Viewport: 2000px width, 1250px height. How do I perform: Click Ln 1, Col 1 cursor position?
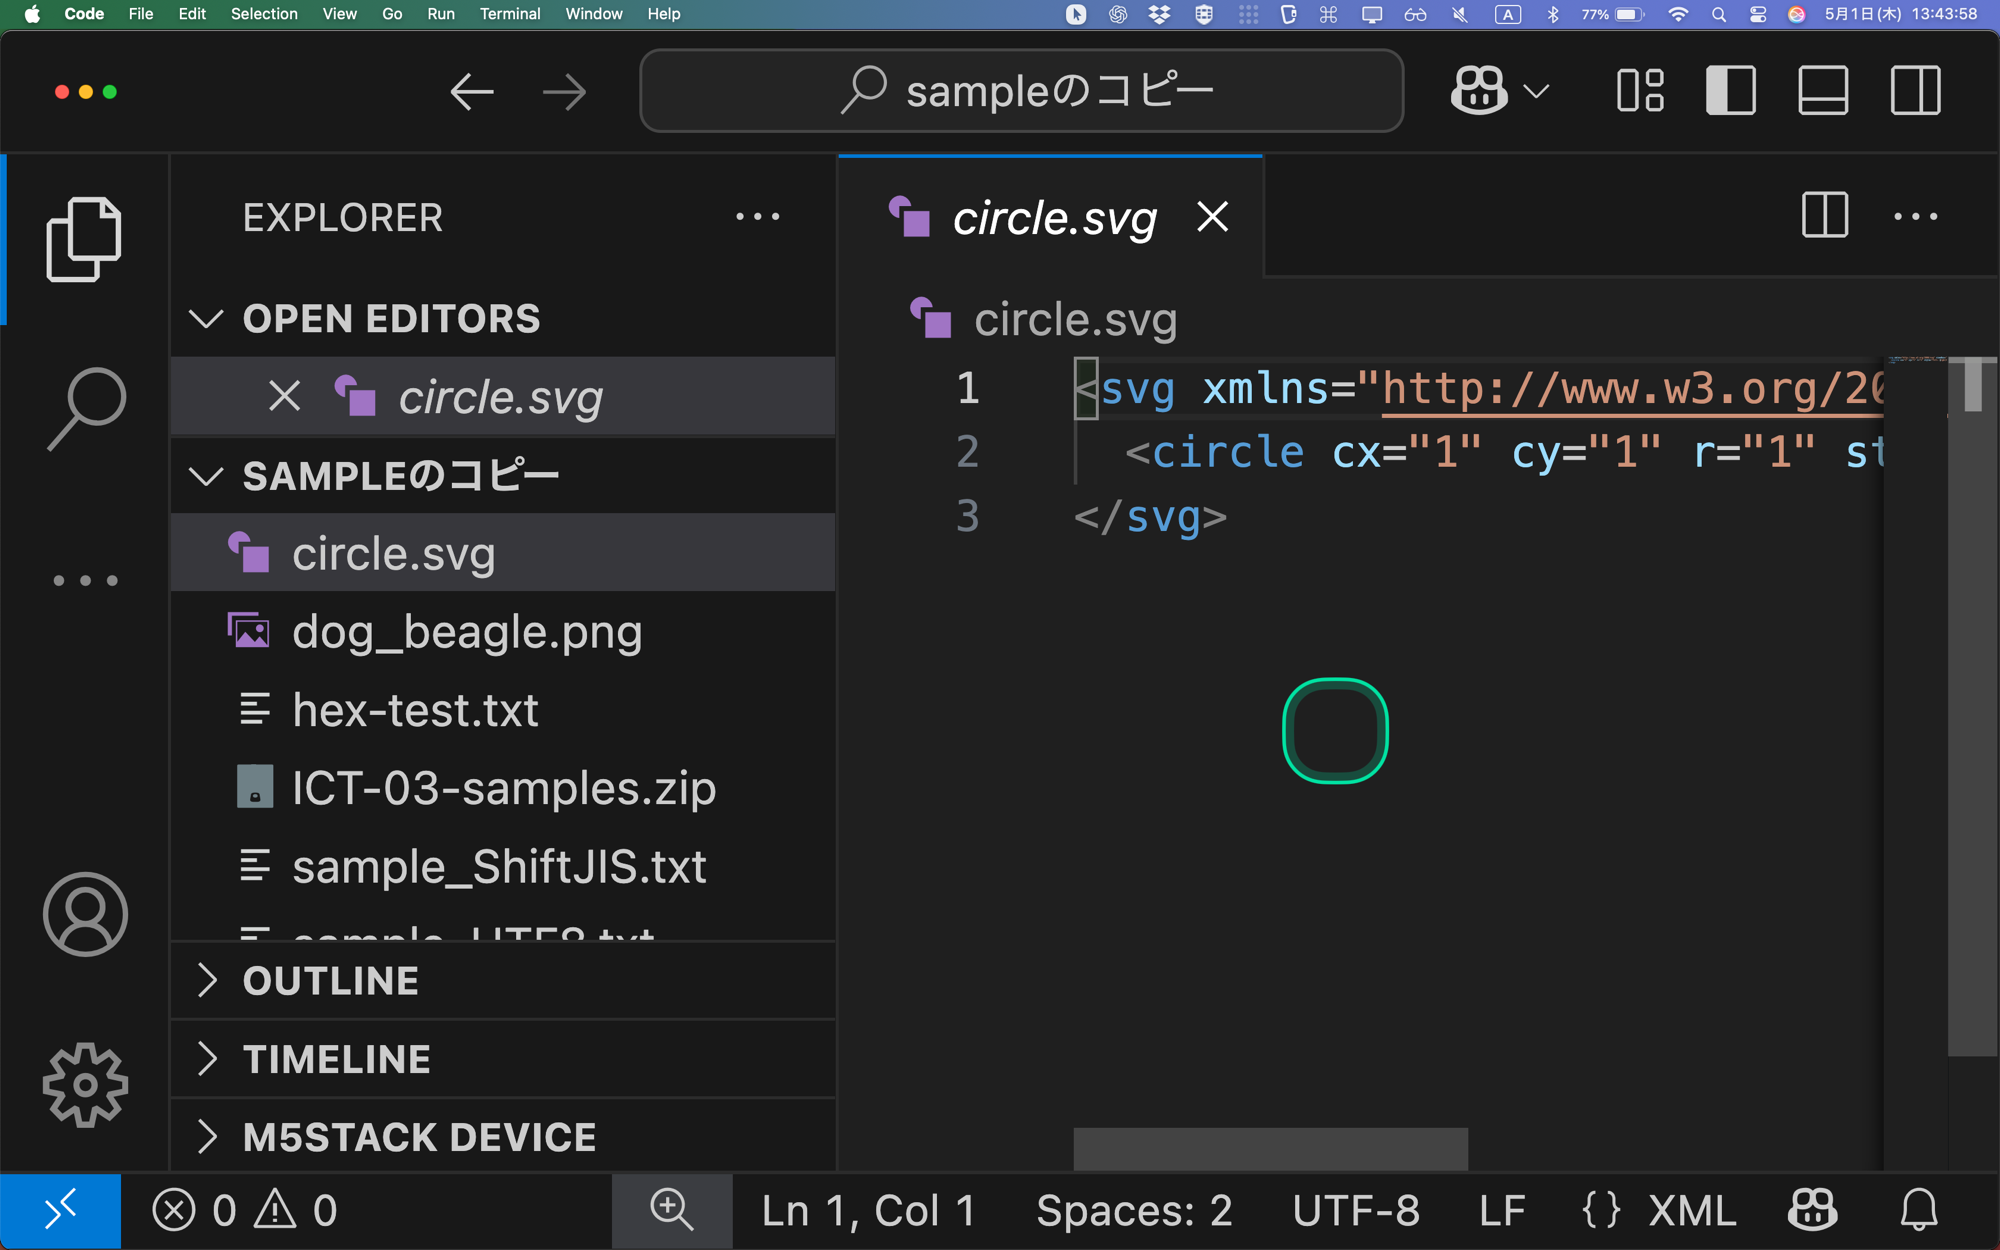868,1211
